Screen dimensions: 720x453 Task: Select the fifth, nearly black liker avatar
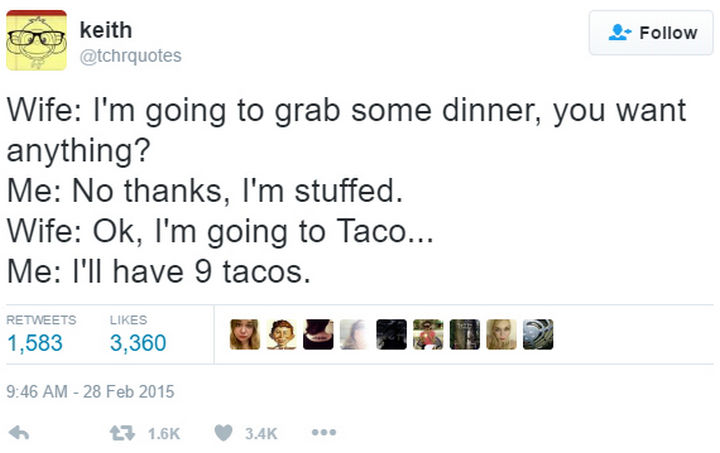tap(391, 335)
